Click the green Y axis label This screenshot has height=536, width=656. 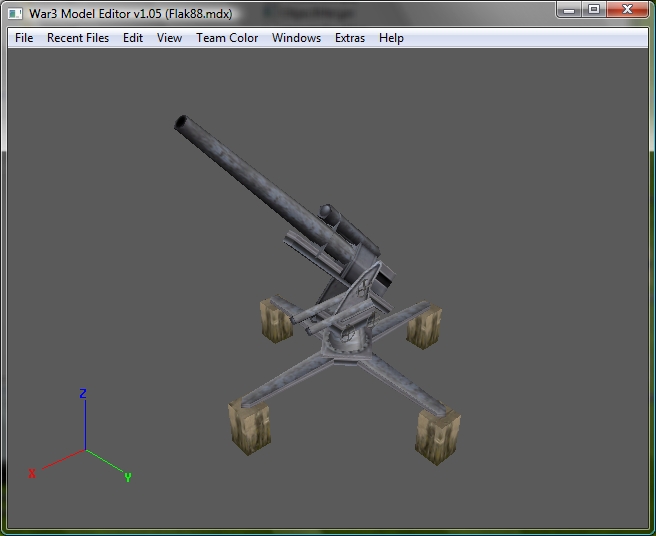pos(128,477)
